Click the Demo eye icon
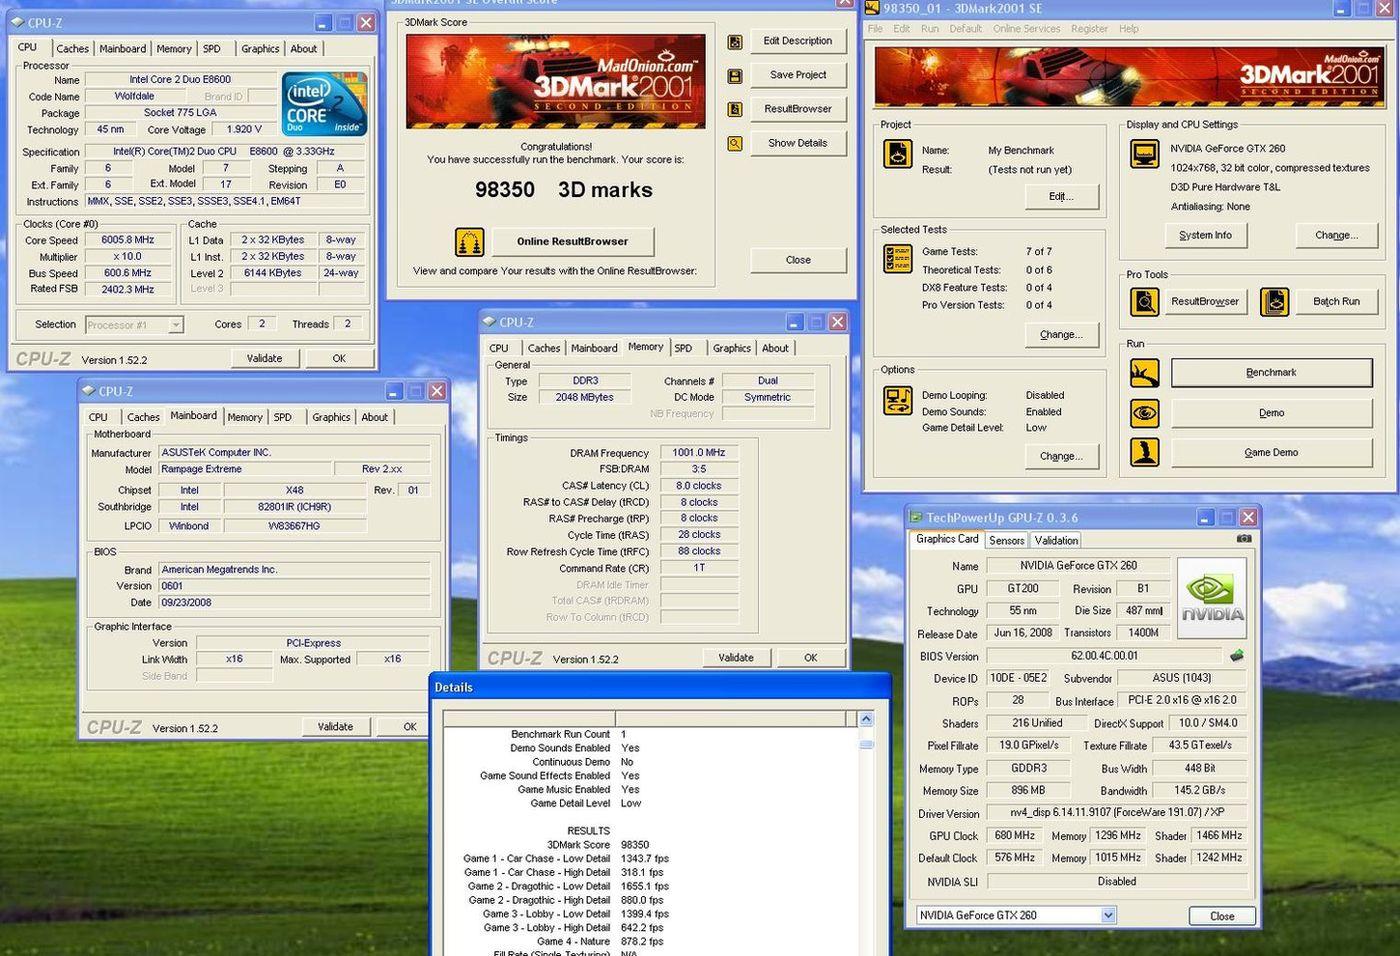The image size is (1400, 956). (x=1145, y=413)
